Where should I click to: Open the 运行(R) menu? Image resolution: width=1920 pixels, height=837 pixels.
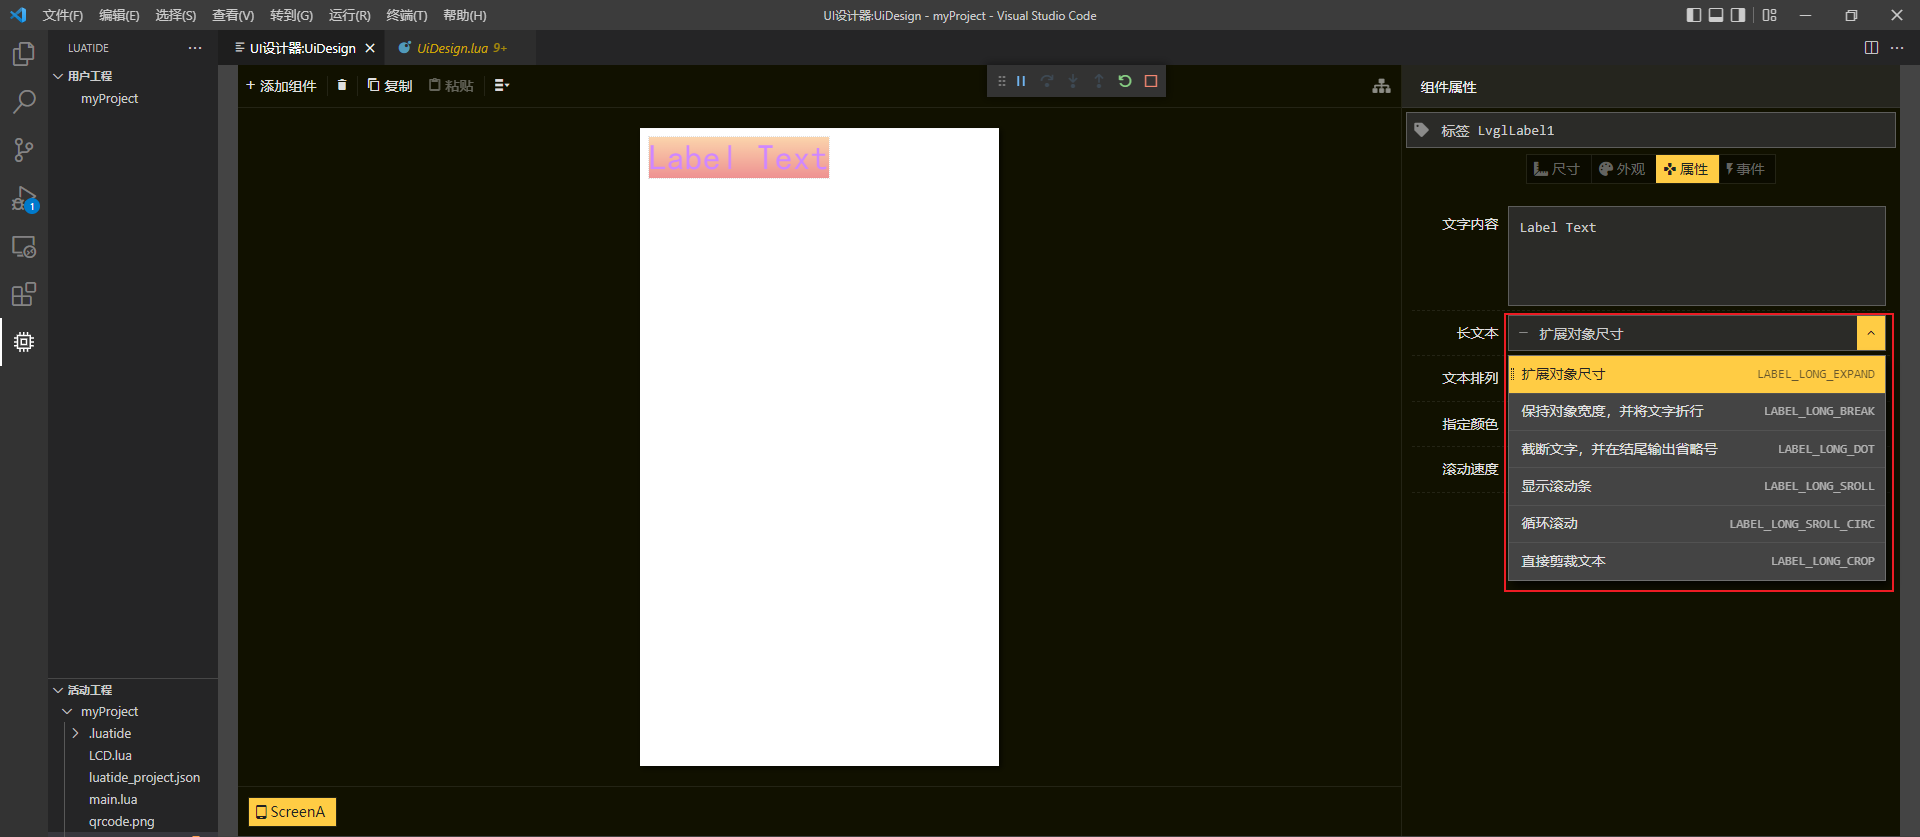click(349, 15)
